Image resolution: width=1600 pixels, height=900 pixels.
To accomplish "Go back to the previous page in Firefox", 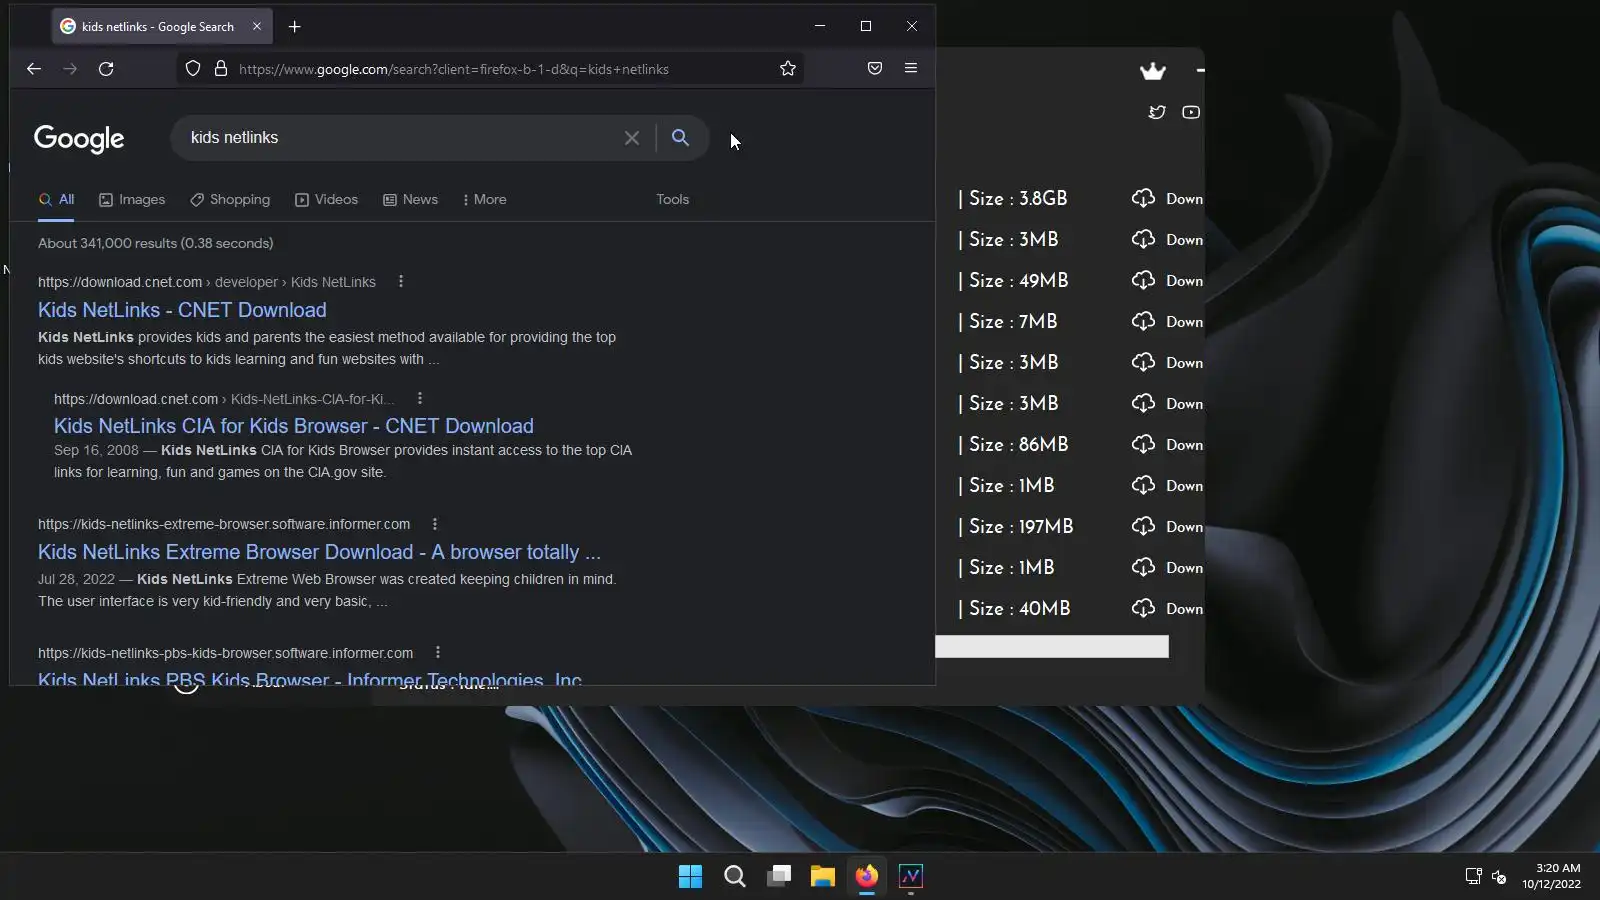I will pos(34,69).
